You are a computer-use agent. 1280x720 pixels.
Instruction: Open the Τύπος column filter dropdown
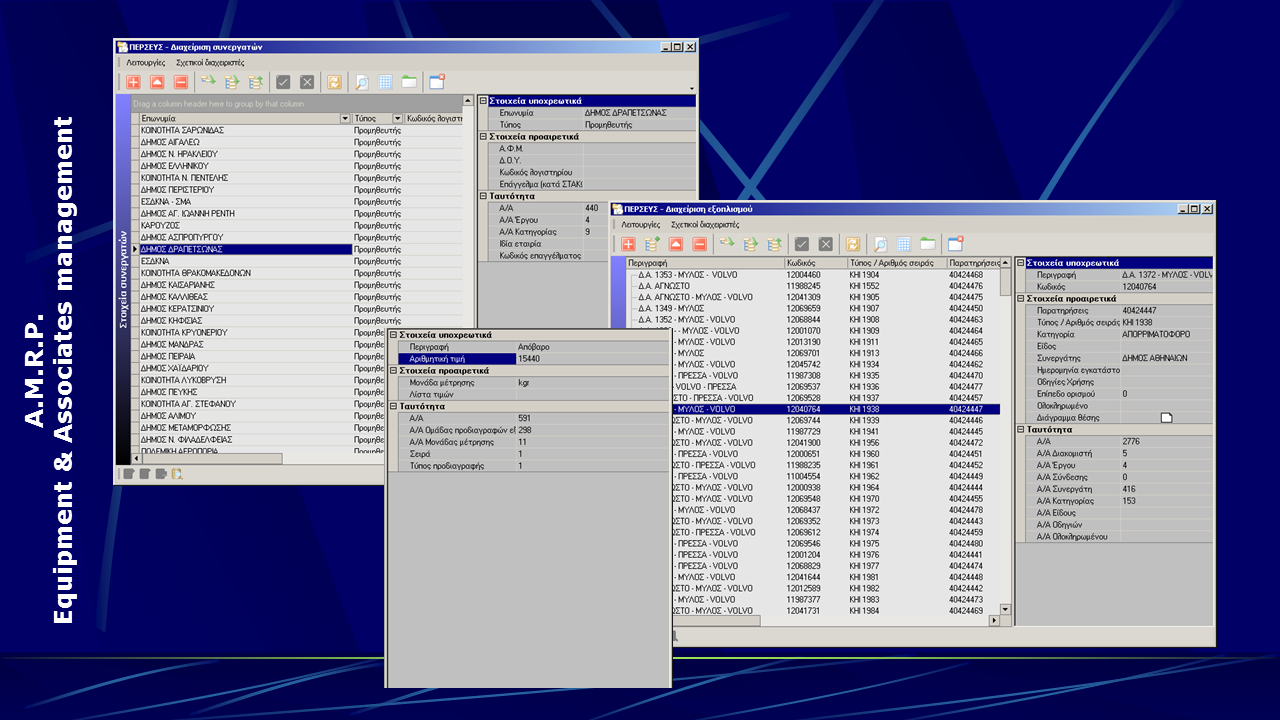397,118
